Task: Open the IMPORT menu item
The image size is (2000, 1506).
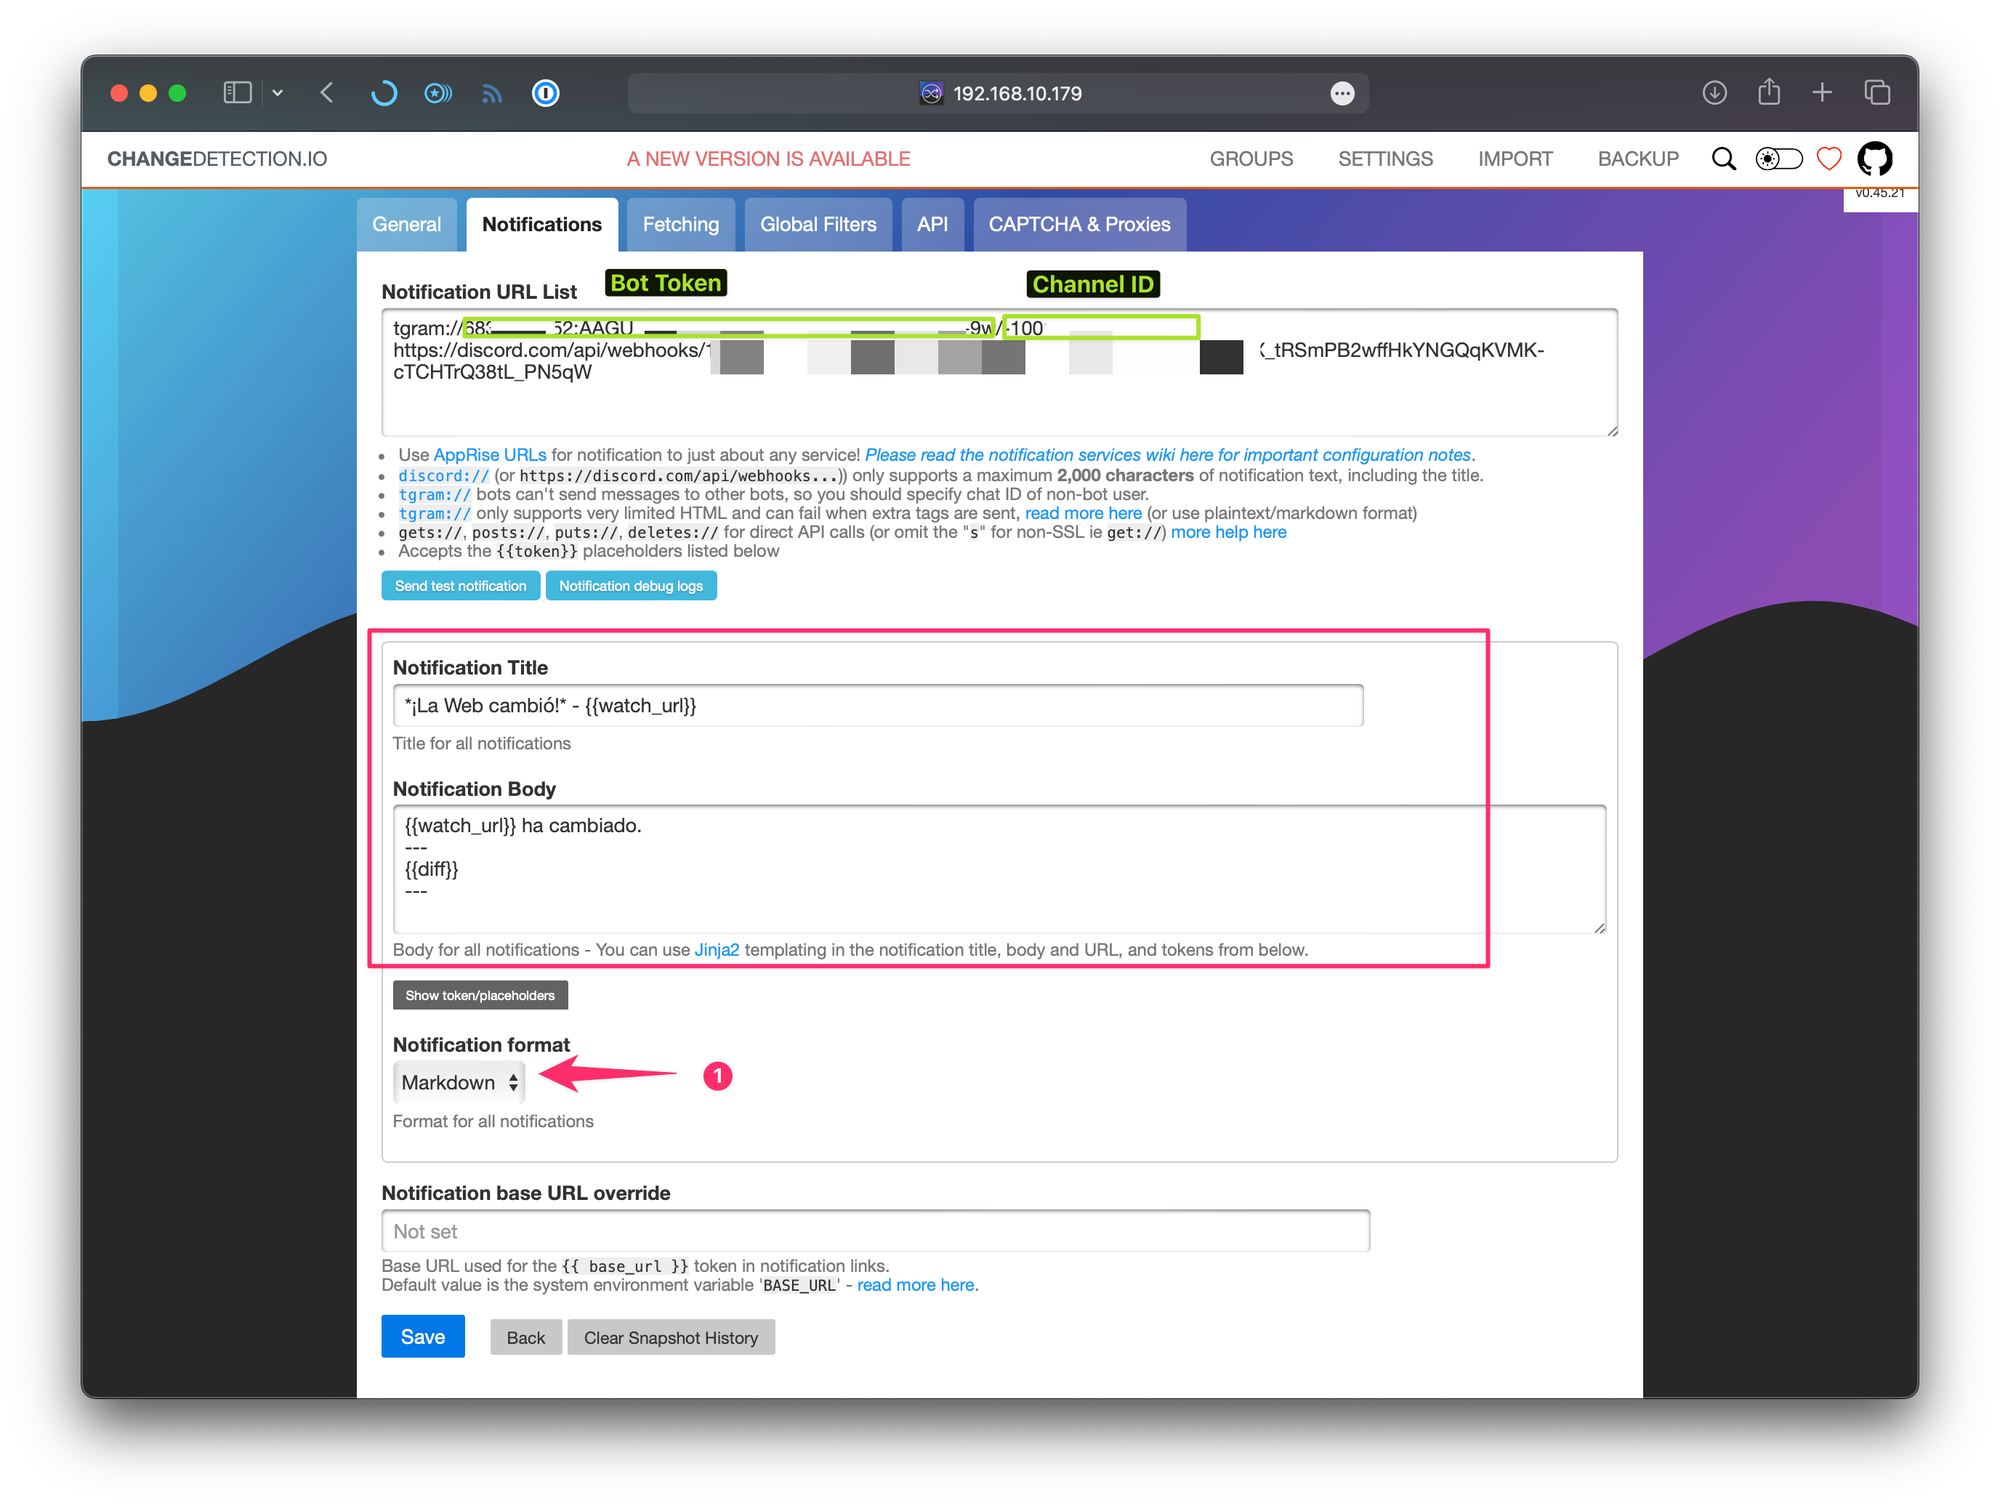Action: pyautogui.click(x=1515, y=159)
